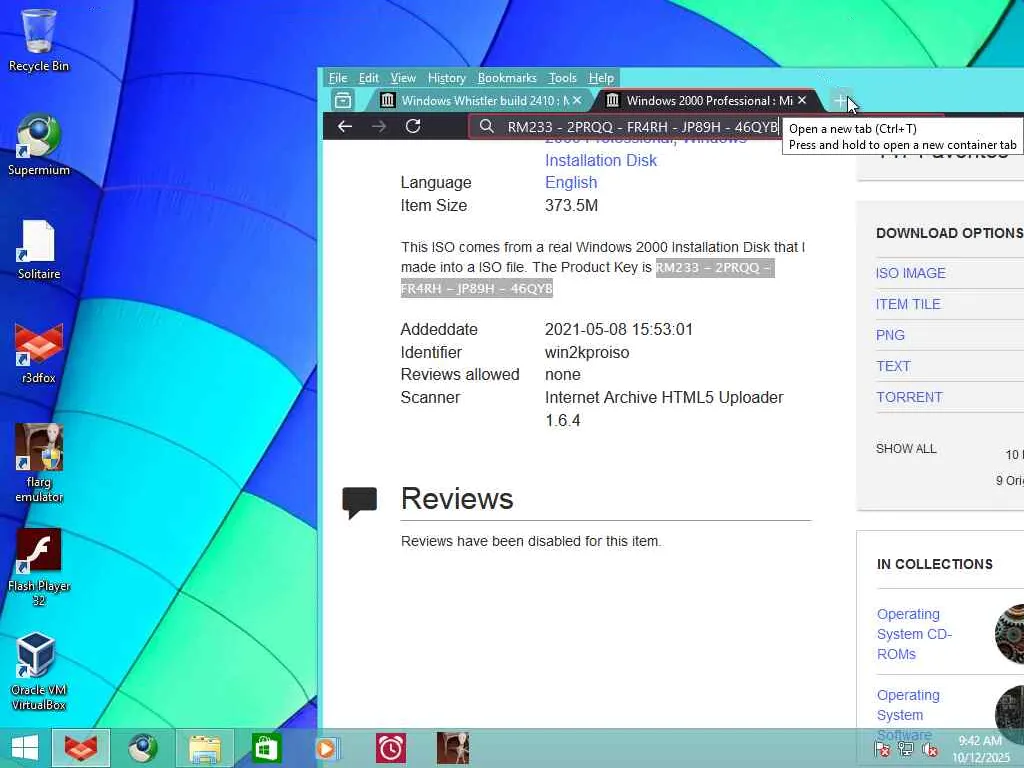Viewport: 1024px width, 768px height.
Task: Open the Tools menu
Action: 562,78
